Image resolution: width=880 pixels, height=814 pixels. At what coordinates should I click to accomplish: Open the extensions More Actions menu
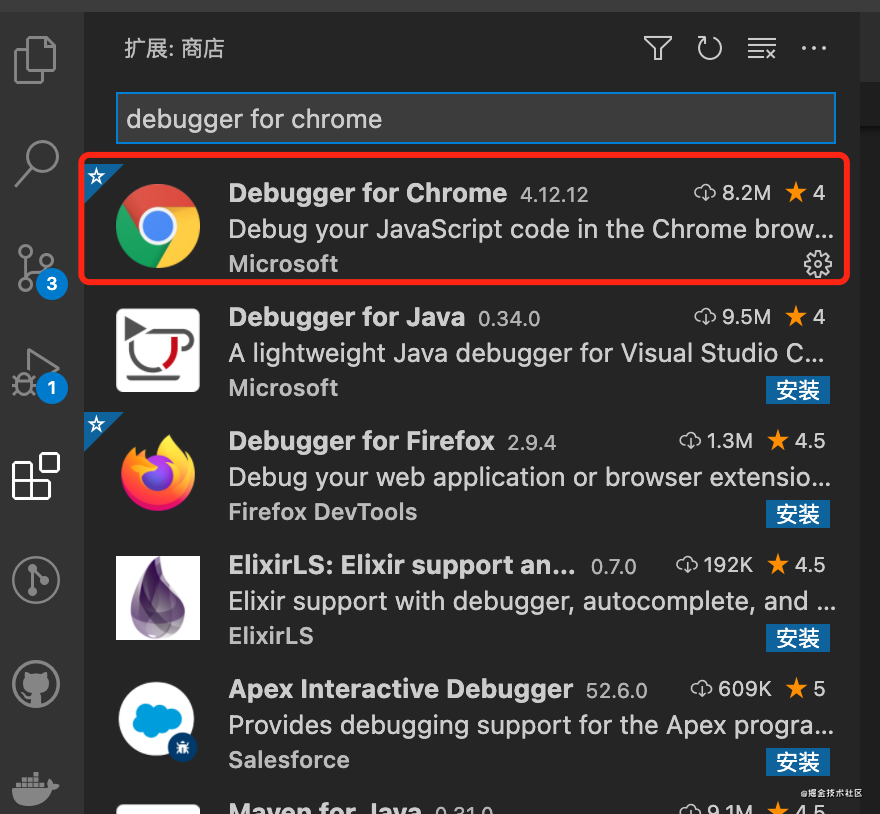814,48
